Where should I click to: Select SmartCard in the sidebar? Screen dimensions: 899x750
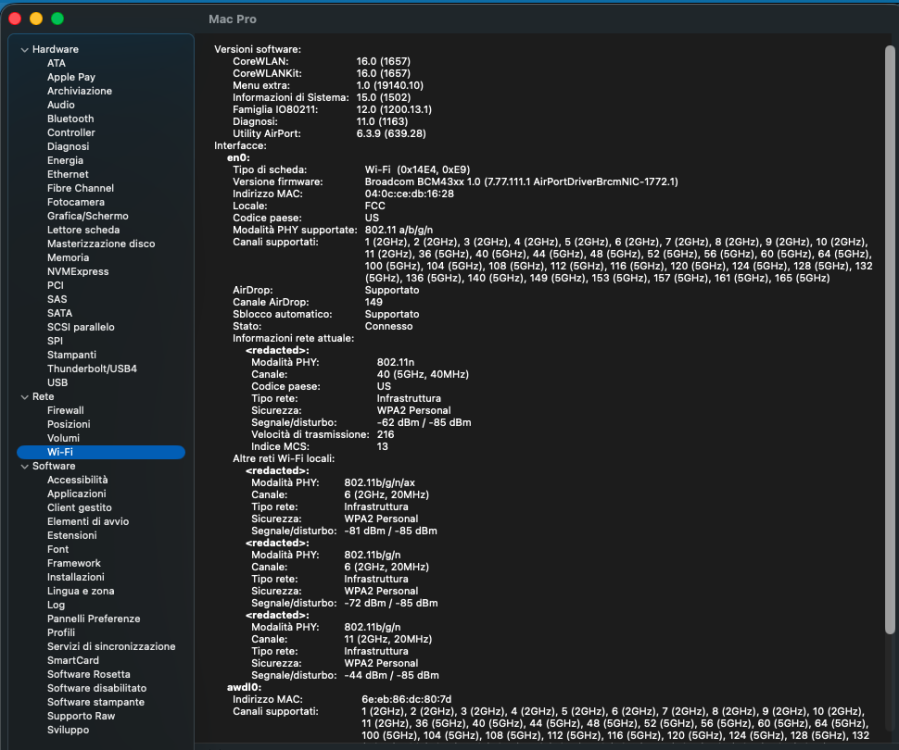coord(73,661)
